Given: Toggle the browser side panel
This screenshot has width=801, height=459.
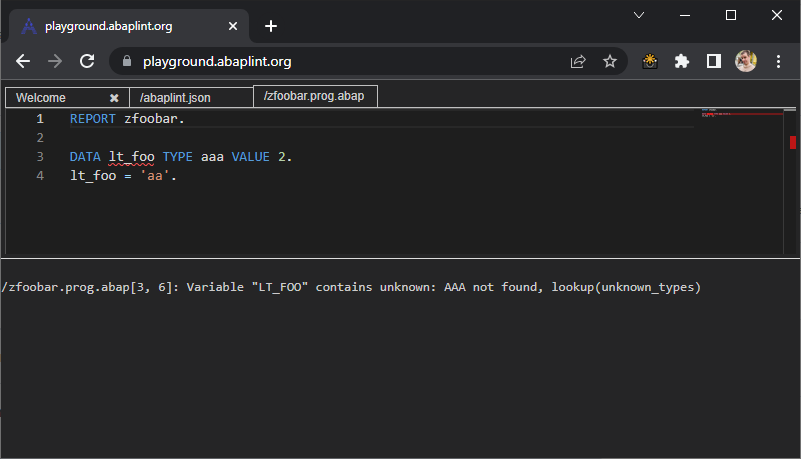Looking at the screenshot, I should click(x=714, y=61).
